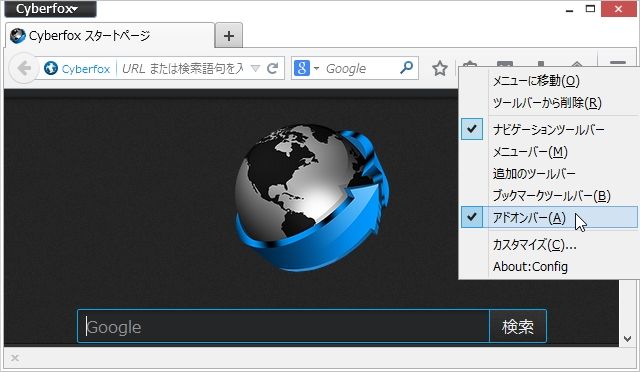Maximize the Cyberfox window

[x=590, y=9]
